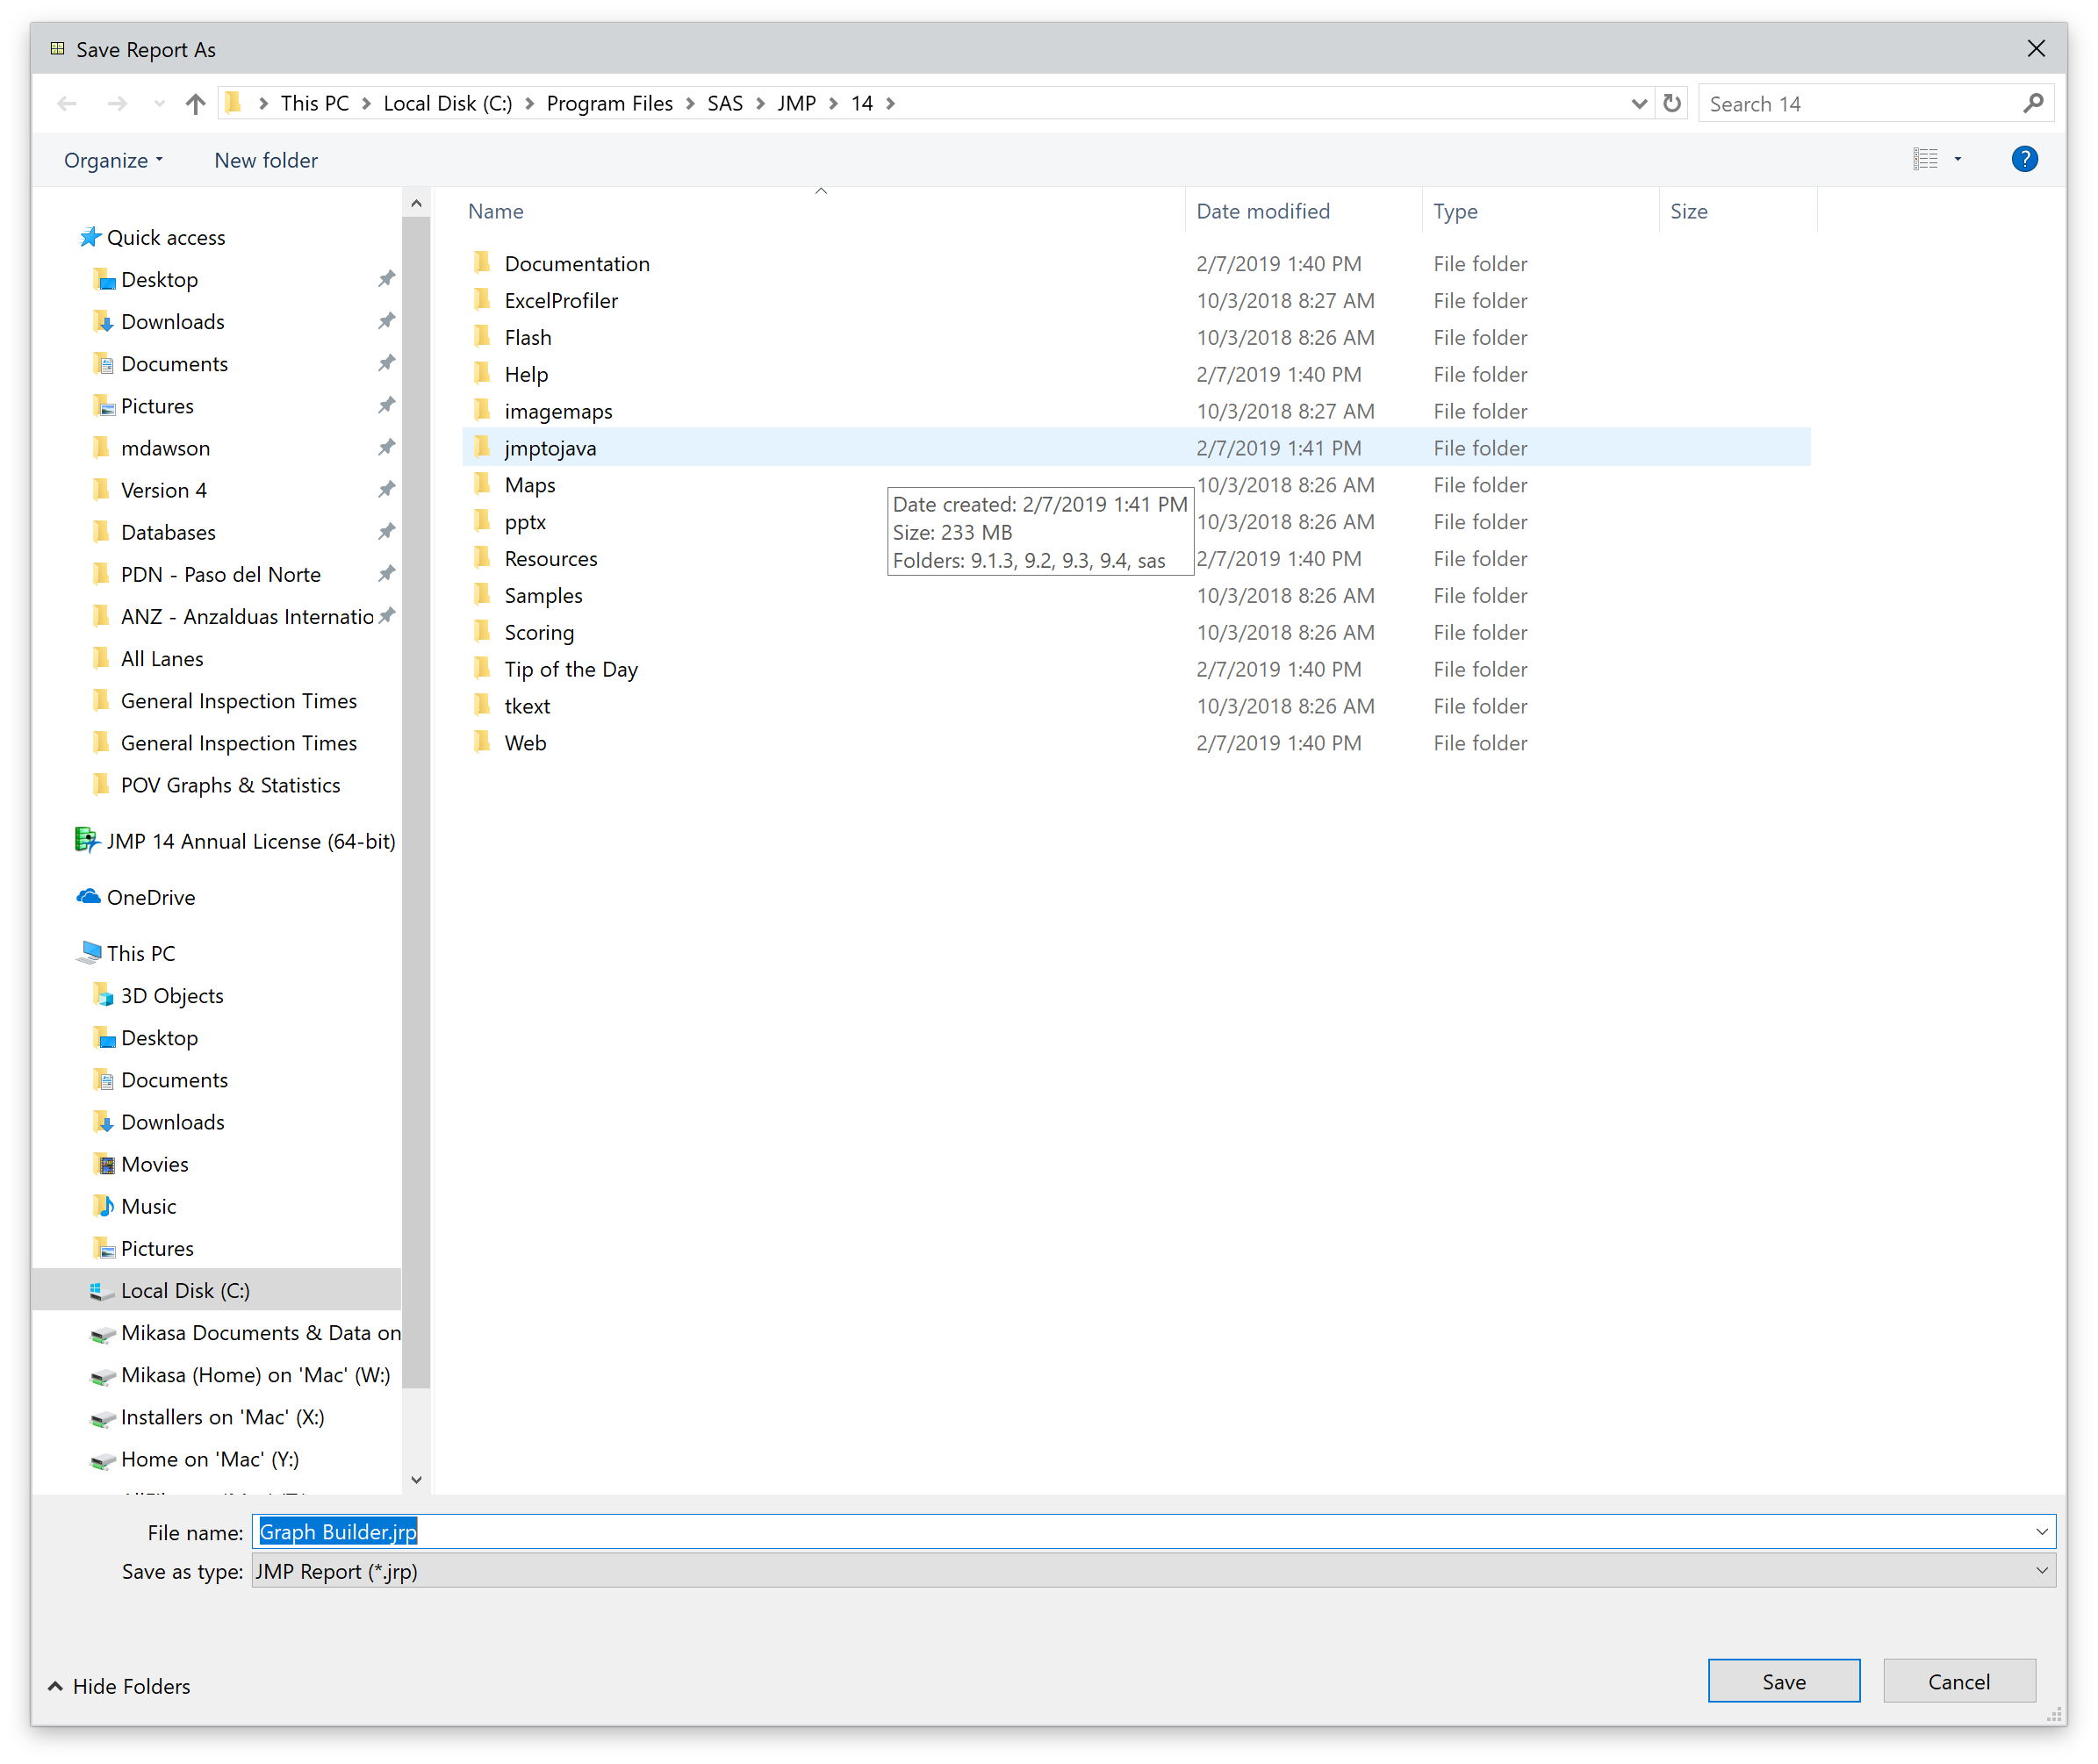Click pin icon next to Databases
The height and width of the screenshot is (1764, 2098).
386,532
